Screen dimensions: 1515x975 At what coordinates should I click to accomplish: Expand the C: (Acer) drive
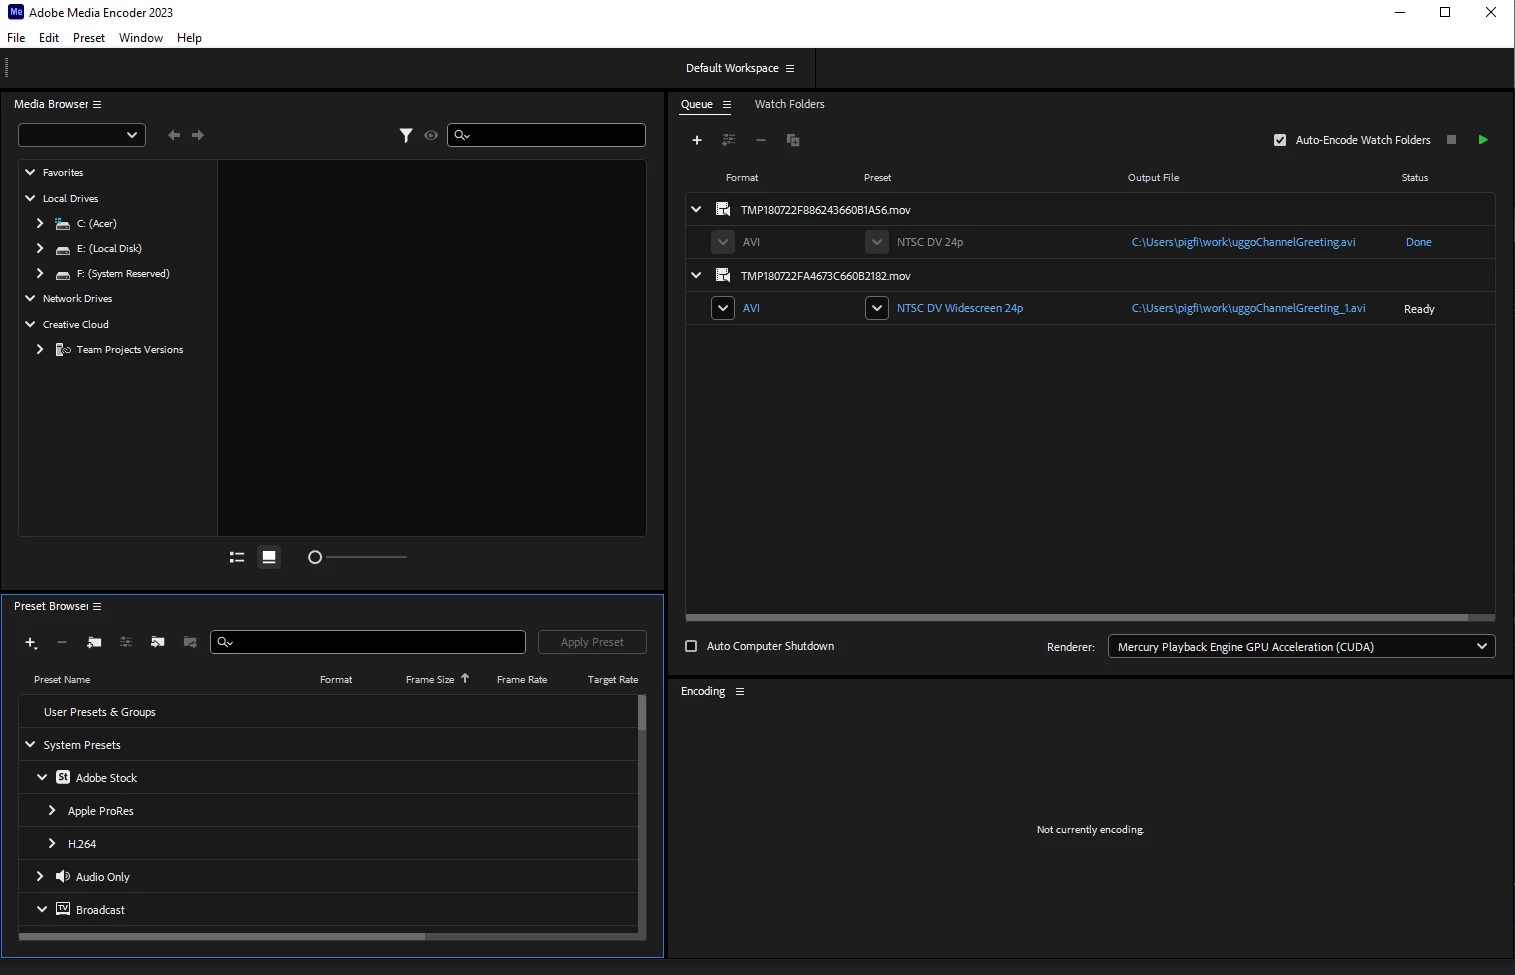[40, 223]
